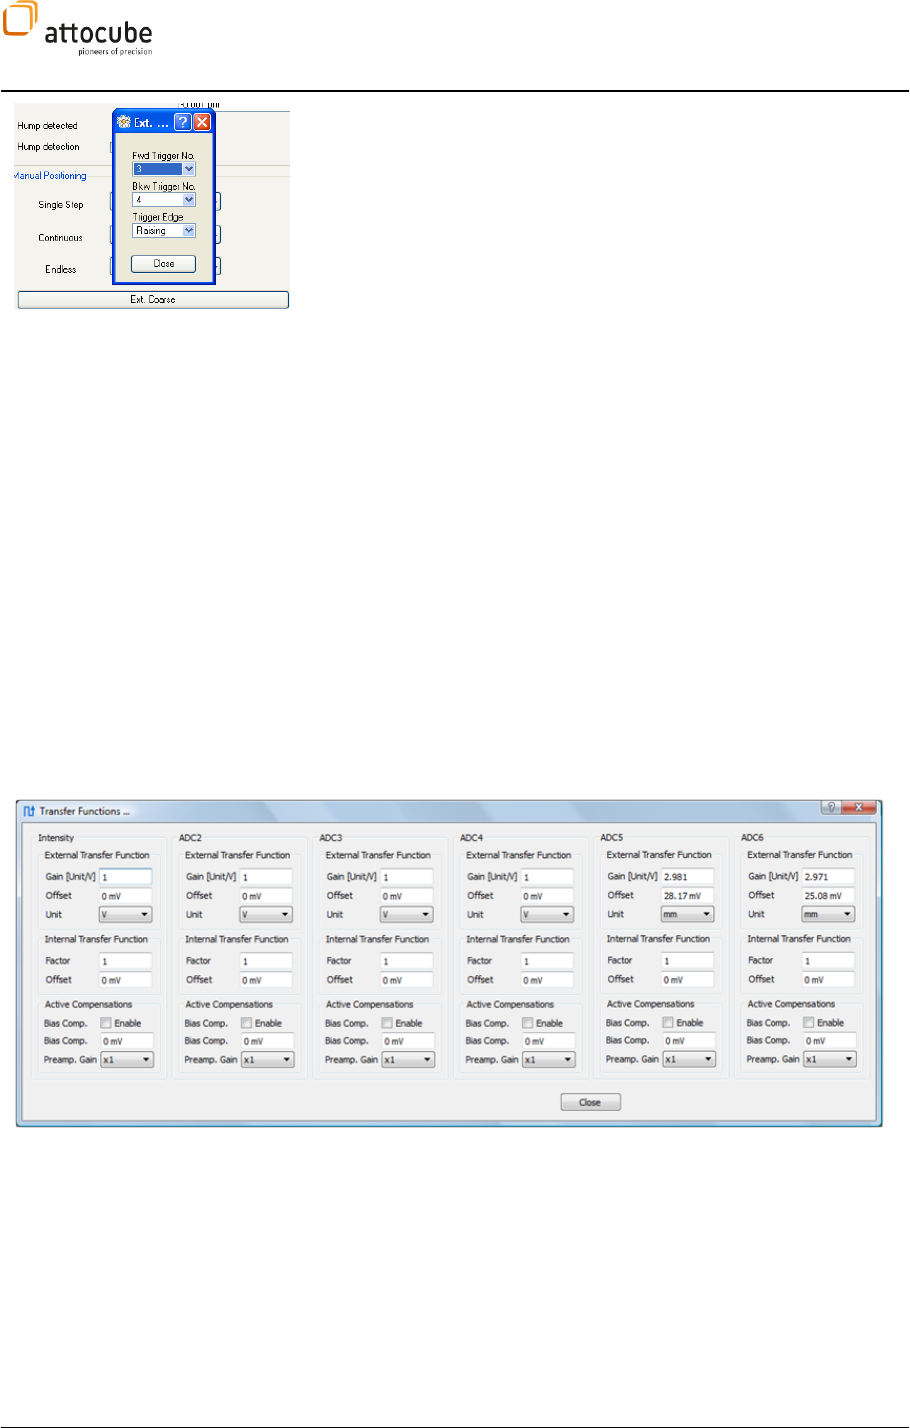Click Close button in the Ext. dialog

click(163, 264)
